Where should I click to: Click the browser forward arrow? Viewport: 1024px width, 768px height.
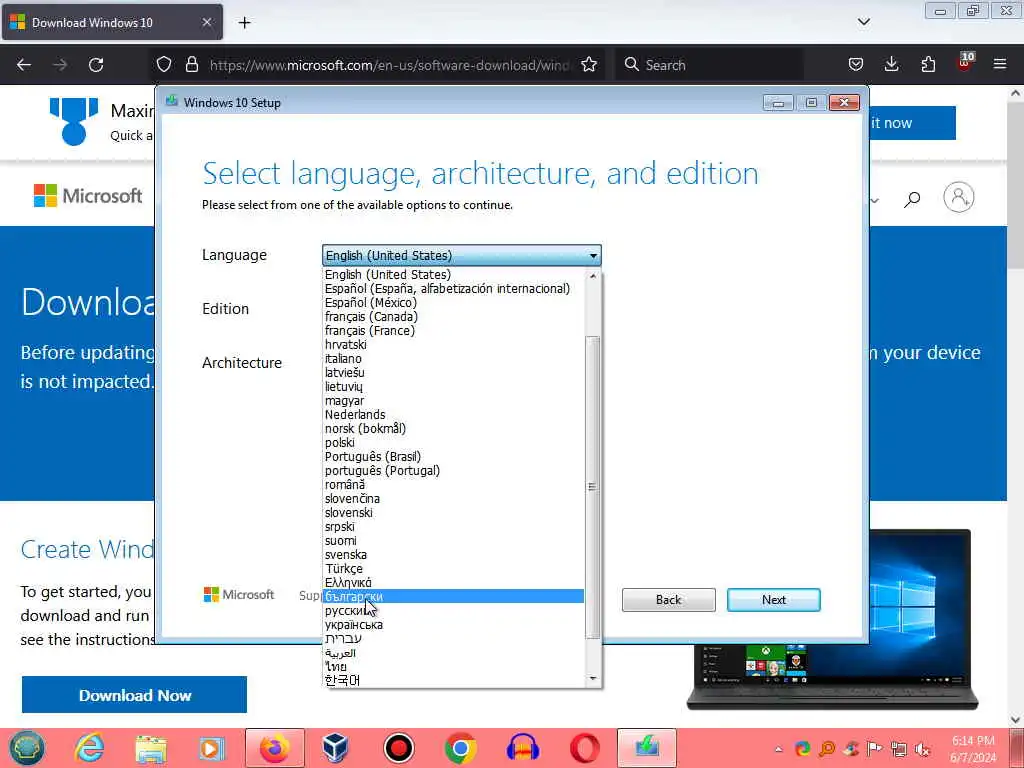tap(60, 65)
